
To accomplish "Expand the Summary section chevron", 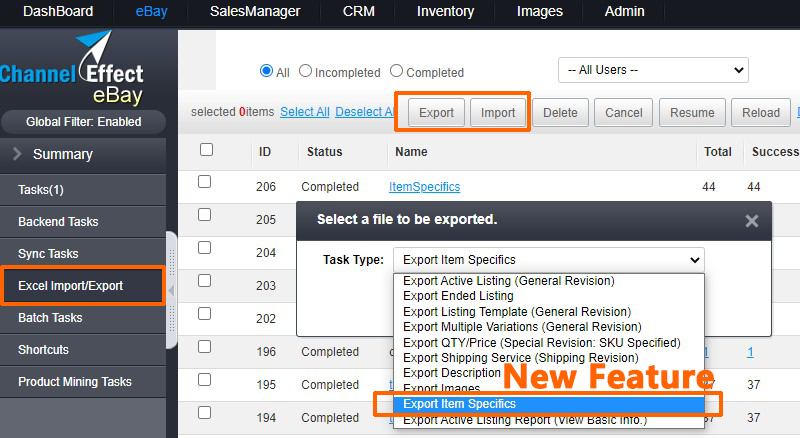I will [x=17, y=154].
